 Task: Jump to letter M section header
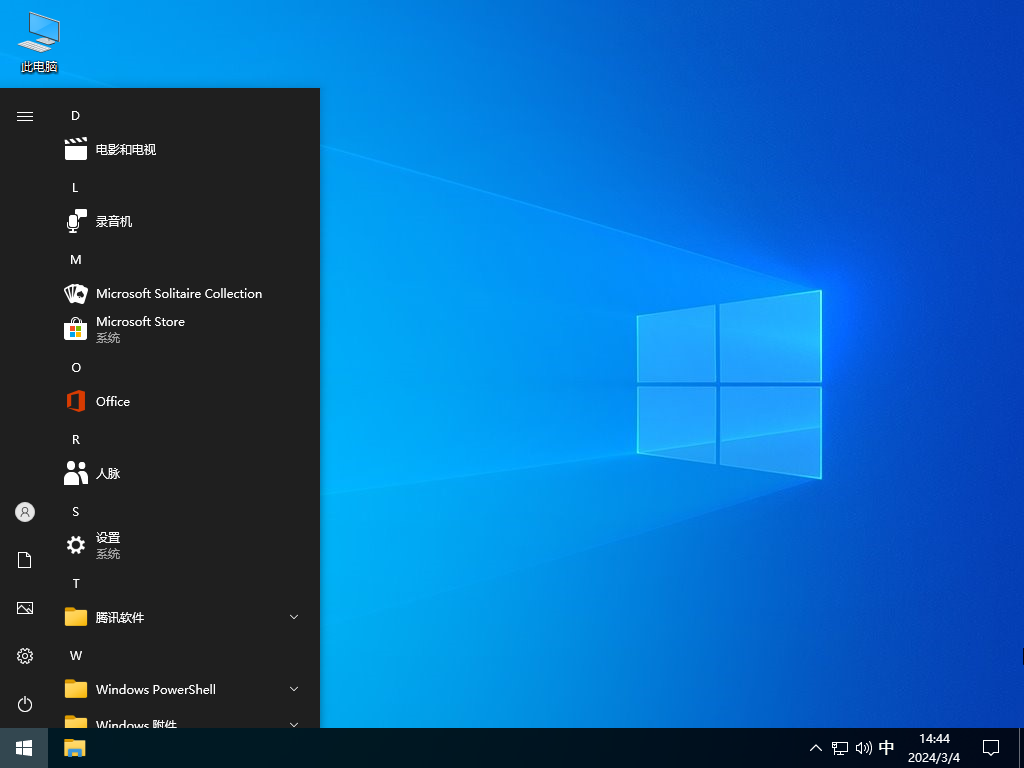75,260
